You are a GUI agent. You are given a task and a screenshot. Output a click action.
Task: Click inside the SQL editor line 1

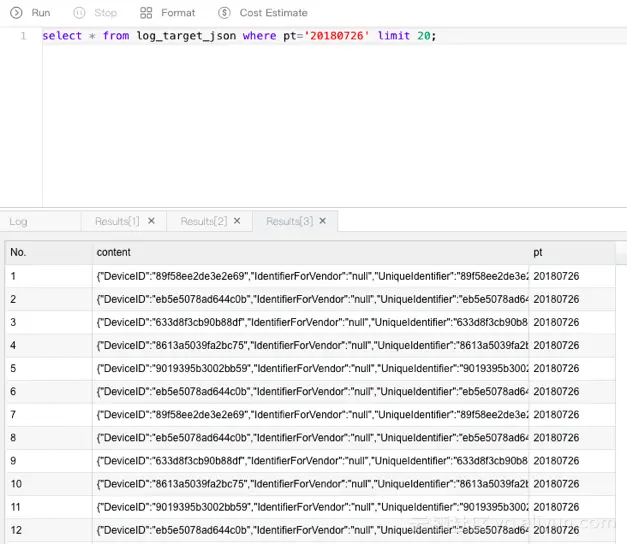[x=334, y=36]
